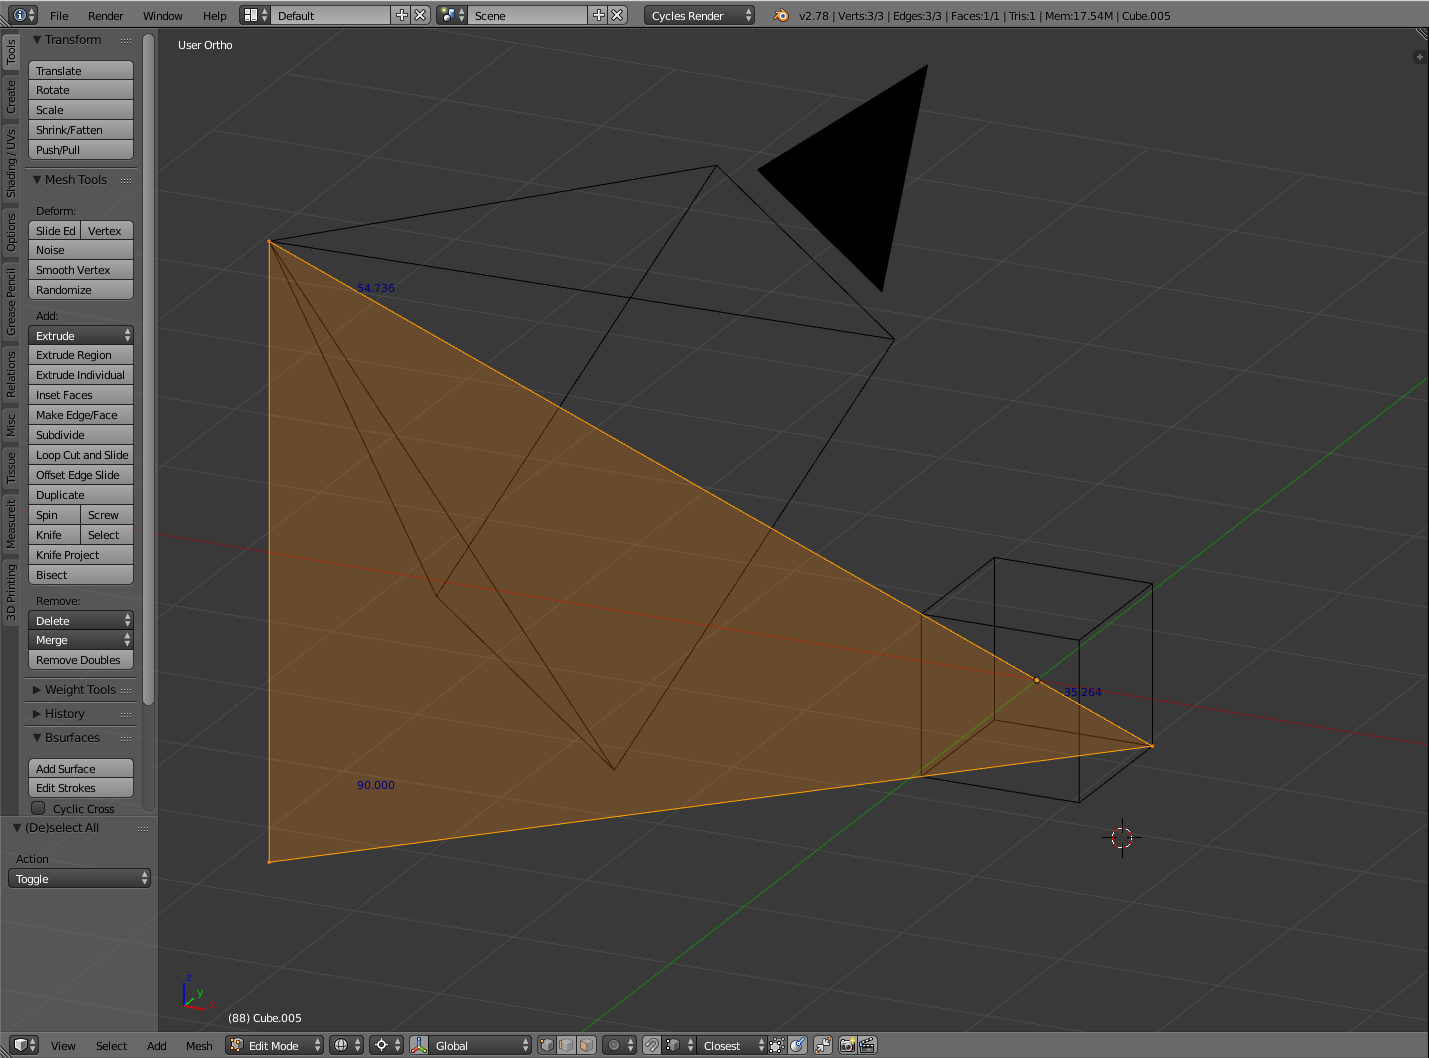
Task: Open the Cycles Render engine dropdown
Action: pyautogui.click(x=699, y=15)
